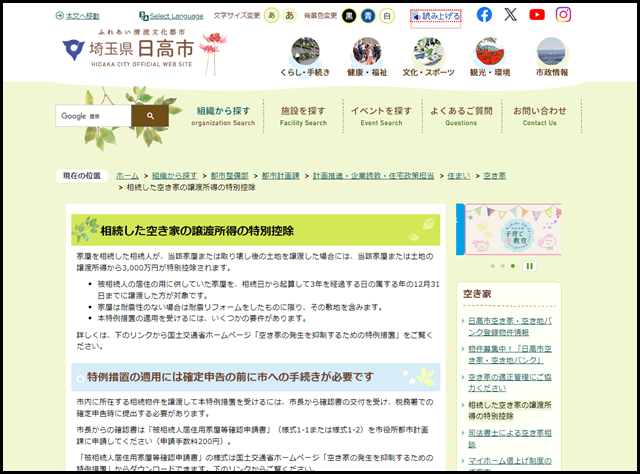Open 市政情報 menu icon
This screenshot has height=474, width=640.
pyautogui.click(x=551, y=57)
